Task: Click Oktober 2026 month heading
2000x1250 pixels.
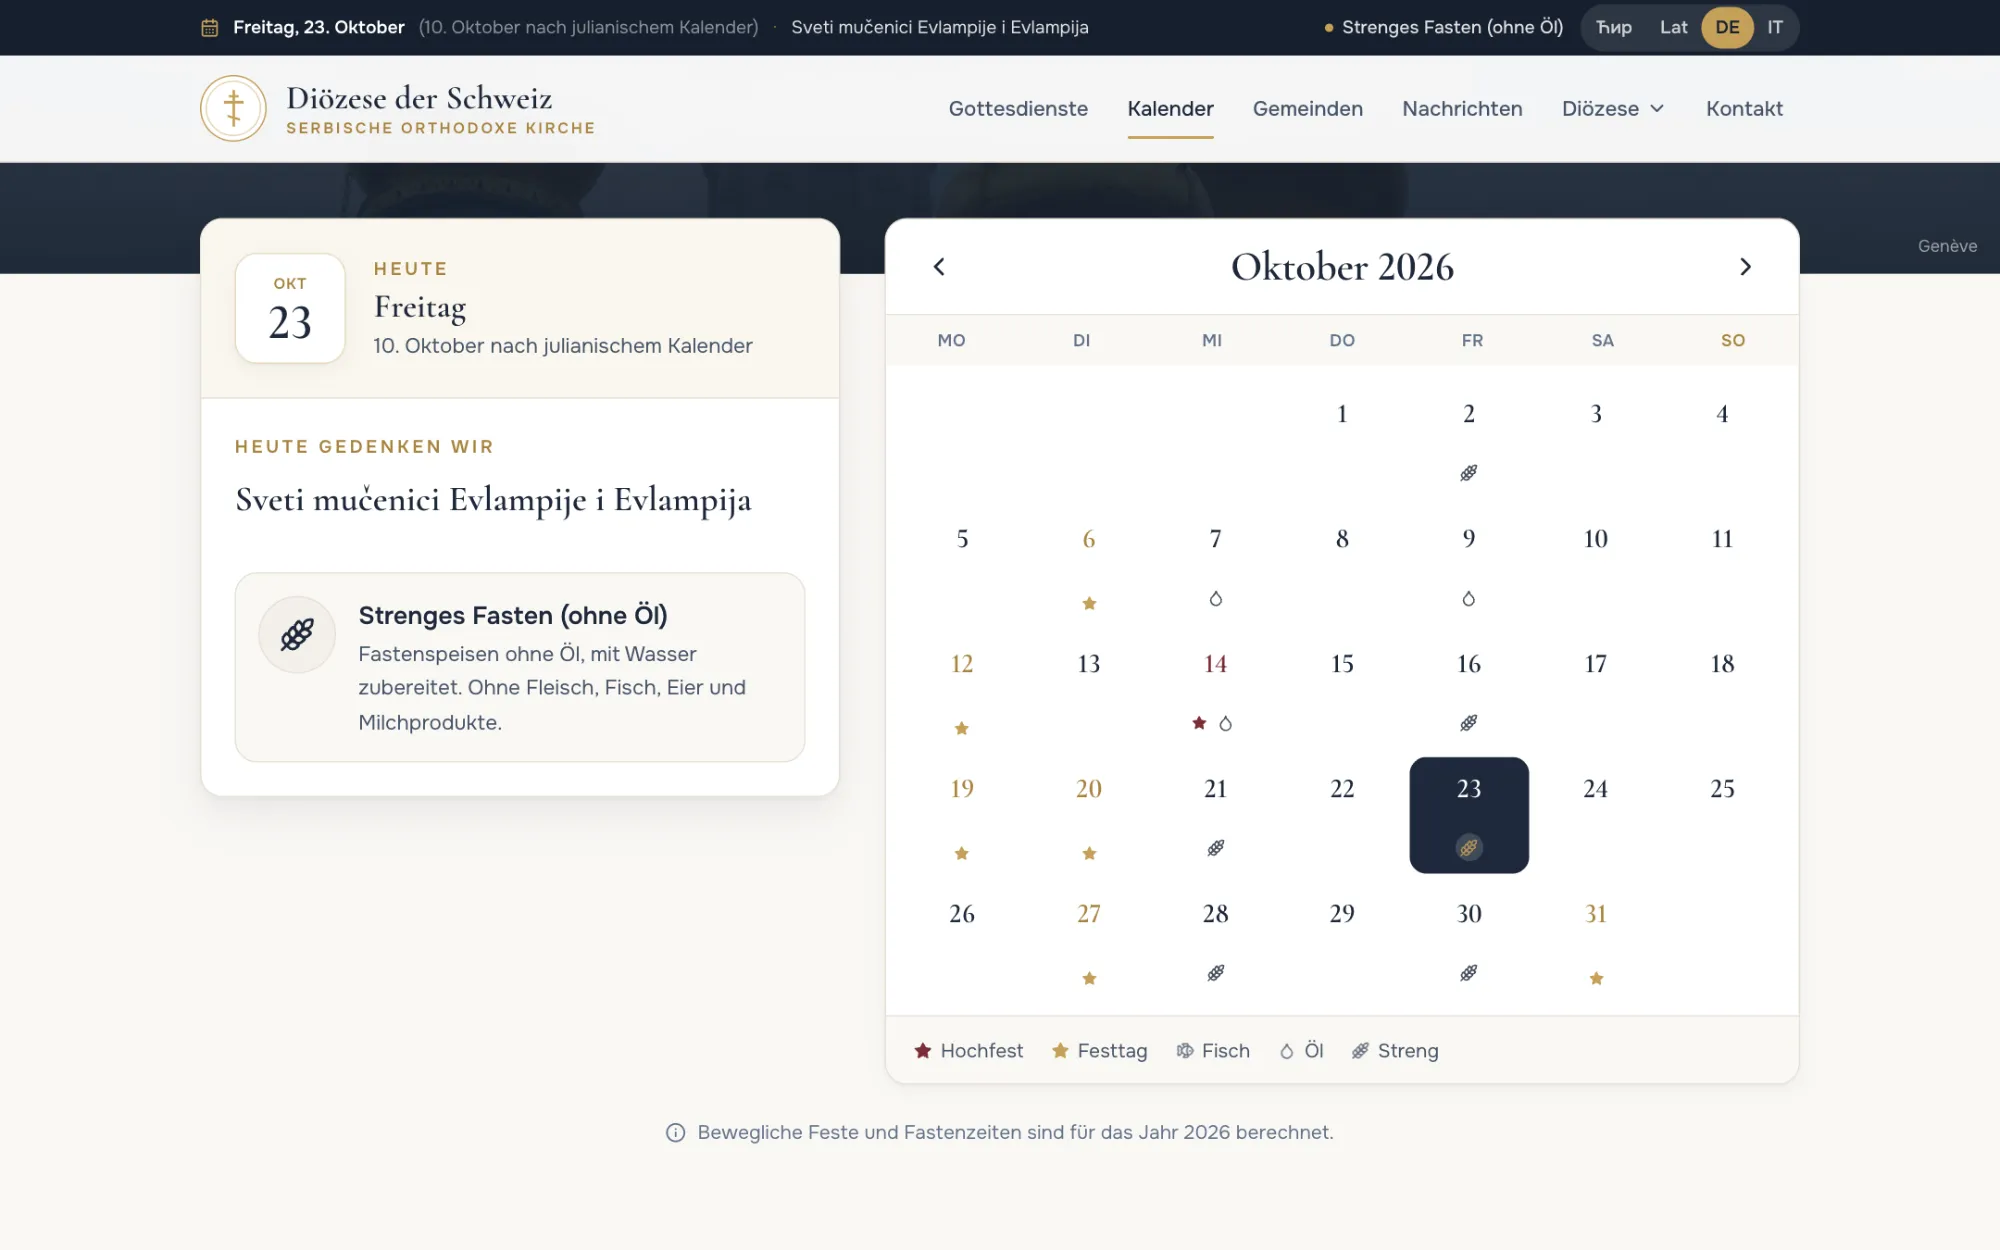Action: [x=1342, y=267]
